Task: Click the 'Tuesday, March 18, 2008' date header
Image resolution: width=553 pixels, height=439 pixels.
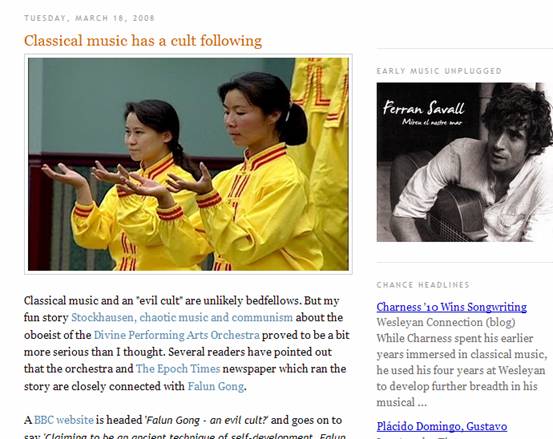Action: click(89, 18)
